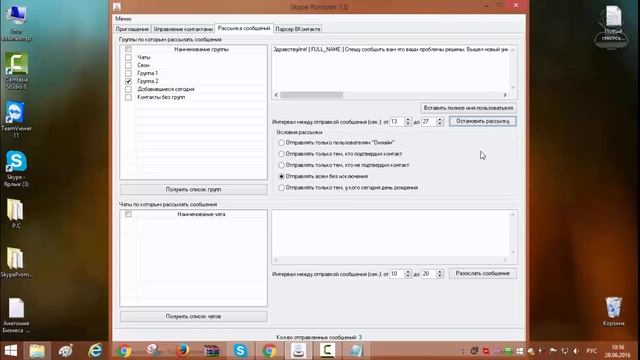
Task: Select send only to confirmed contacts option
Action: coord(281,154)
